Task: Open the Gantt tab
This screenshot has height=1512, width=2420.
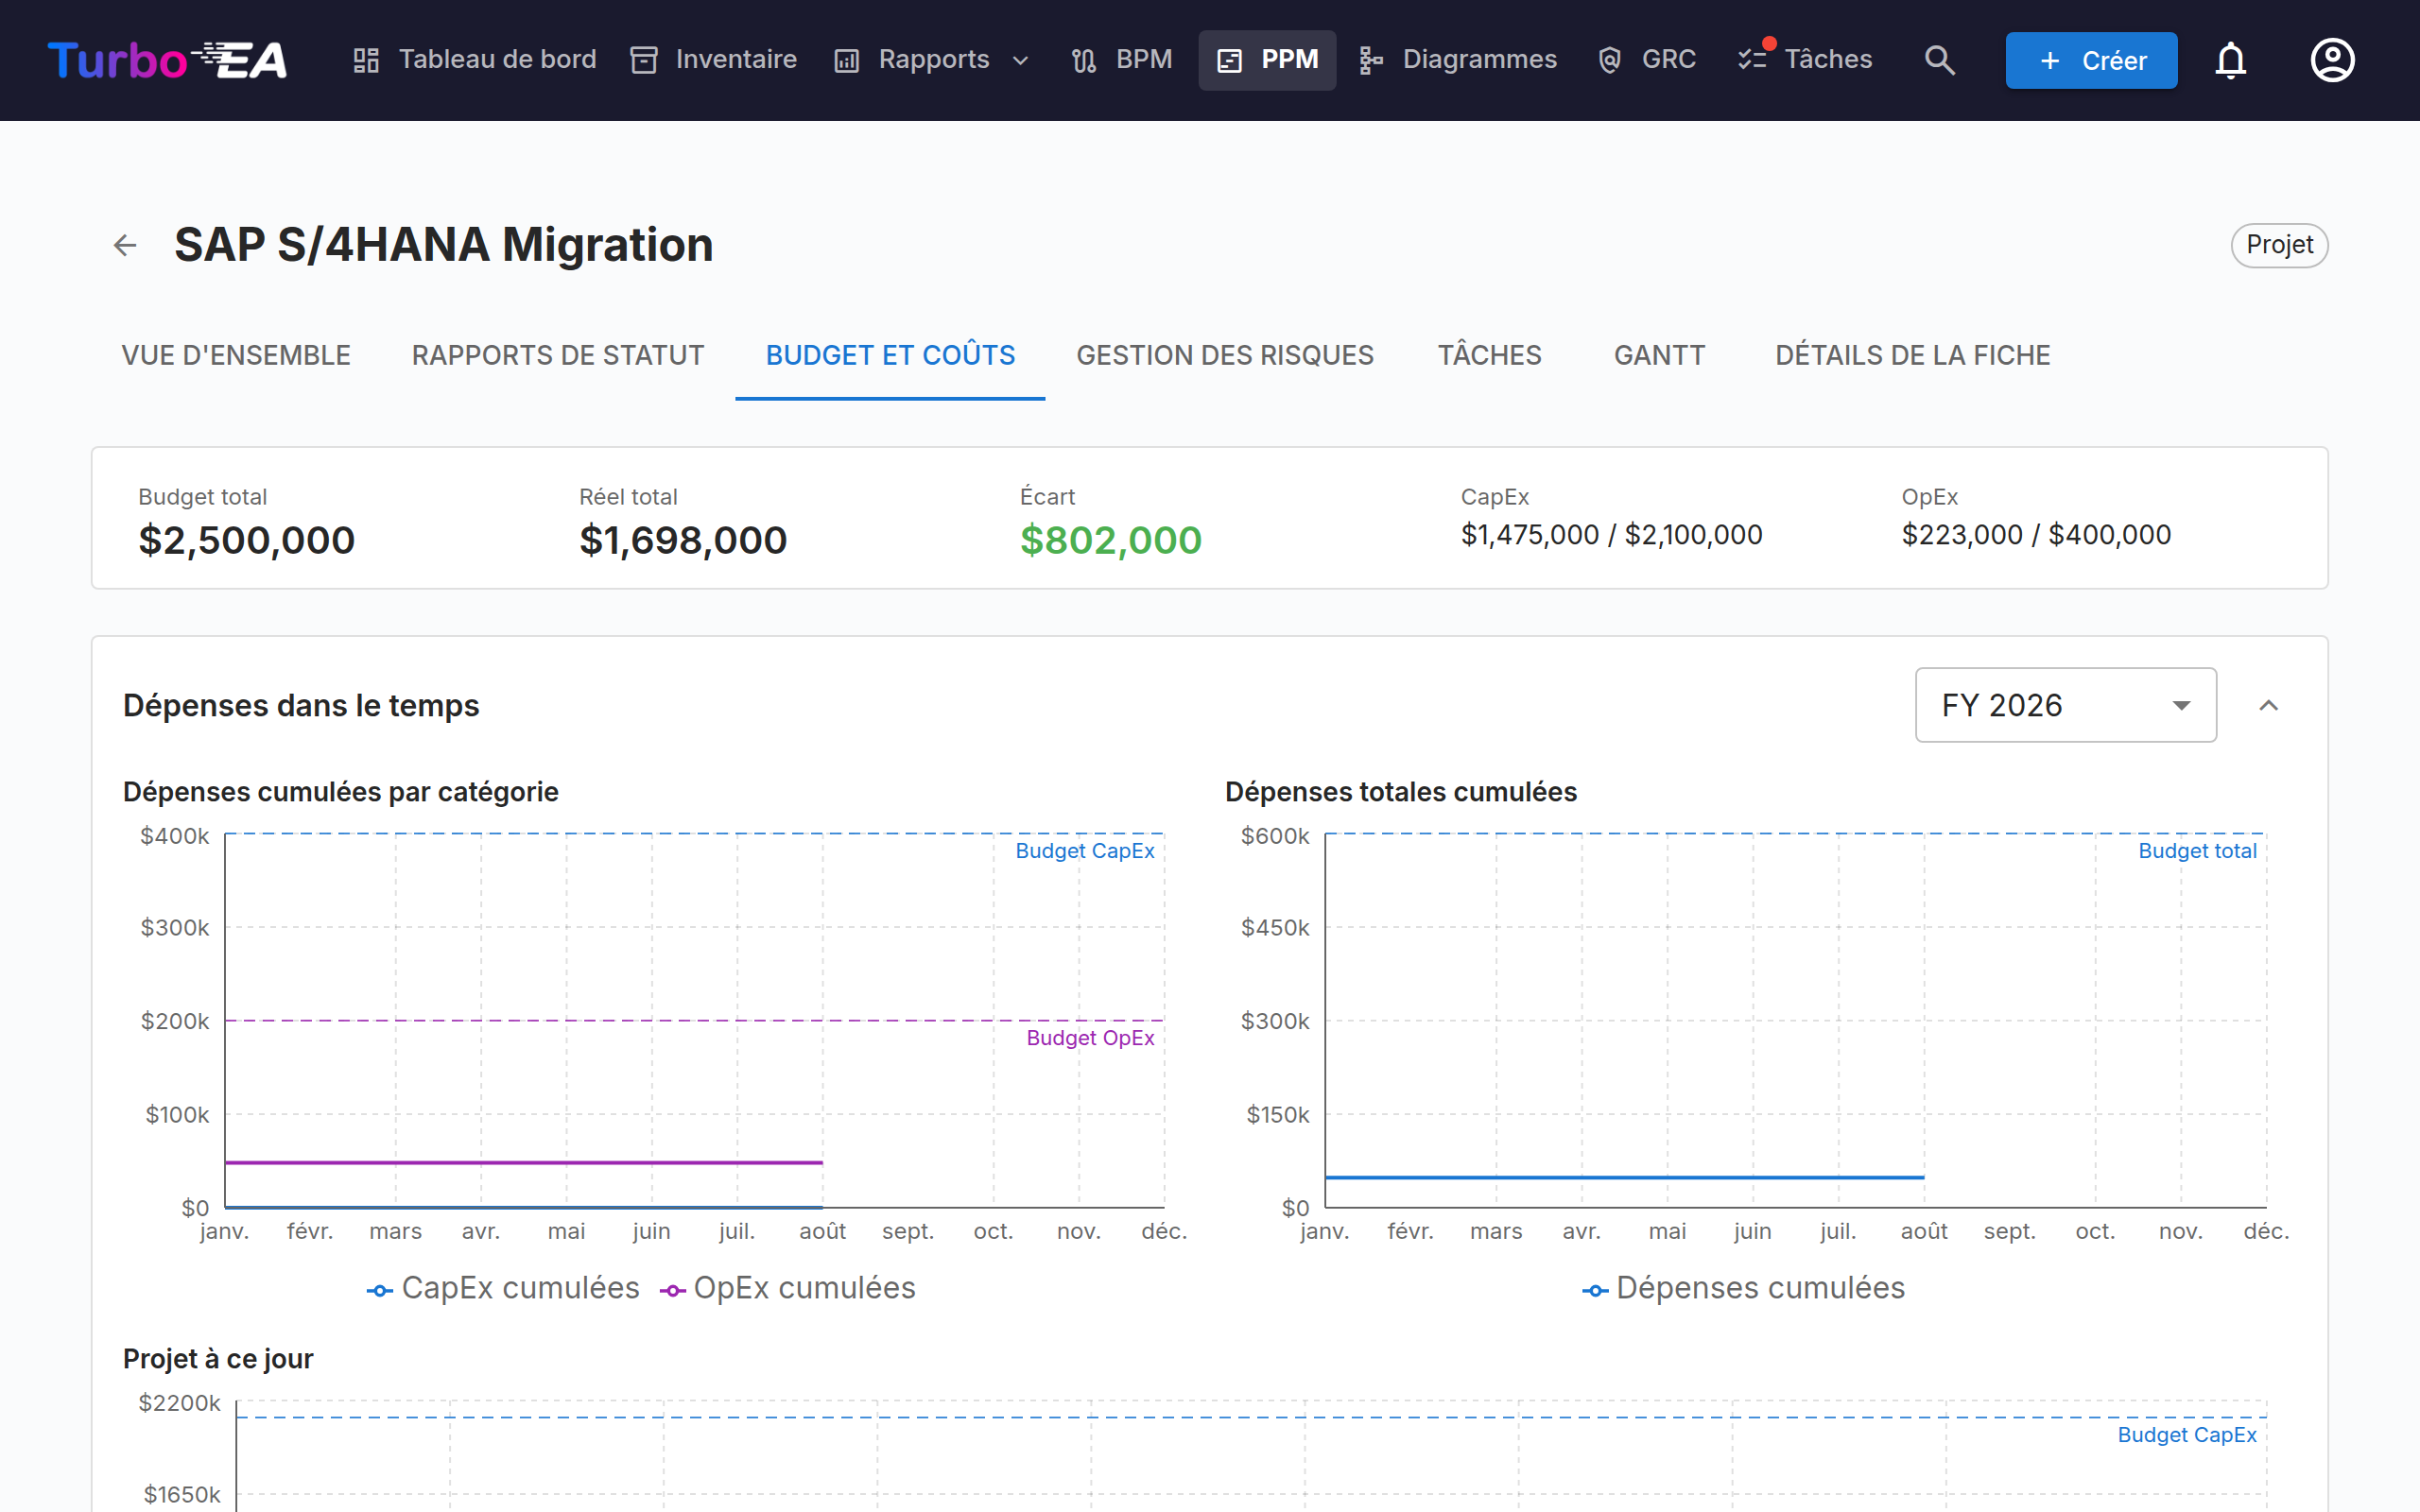Action: pyautogui.click(x=1659, y=355)
